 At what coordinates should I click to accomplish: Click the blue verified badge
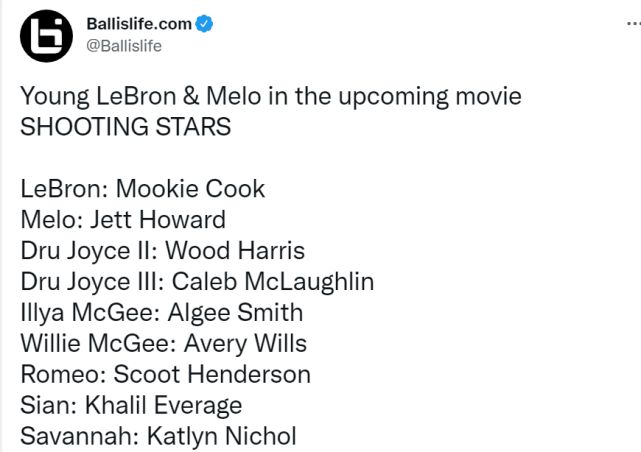[x=203, y=25]
